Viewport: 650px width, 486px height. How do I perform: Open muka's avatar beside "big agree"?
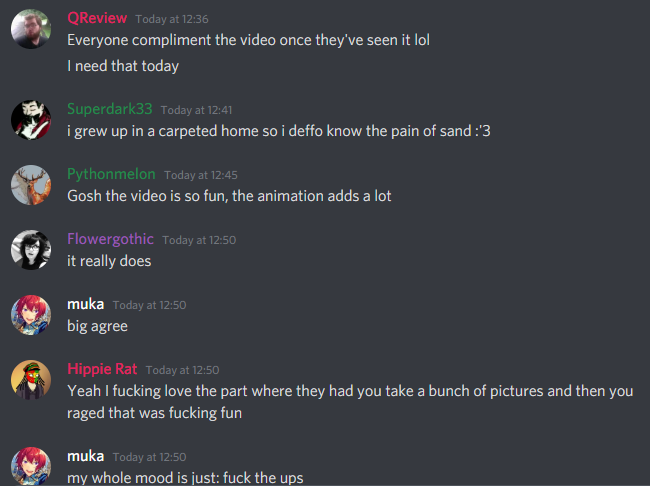[31, 315]
